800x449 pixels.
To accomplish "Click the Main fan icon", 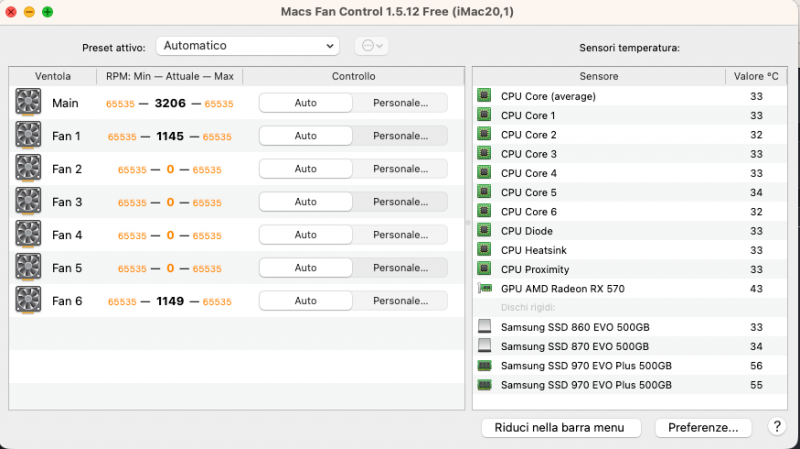I will 29,102.
